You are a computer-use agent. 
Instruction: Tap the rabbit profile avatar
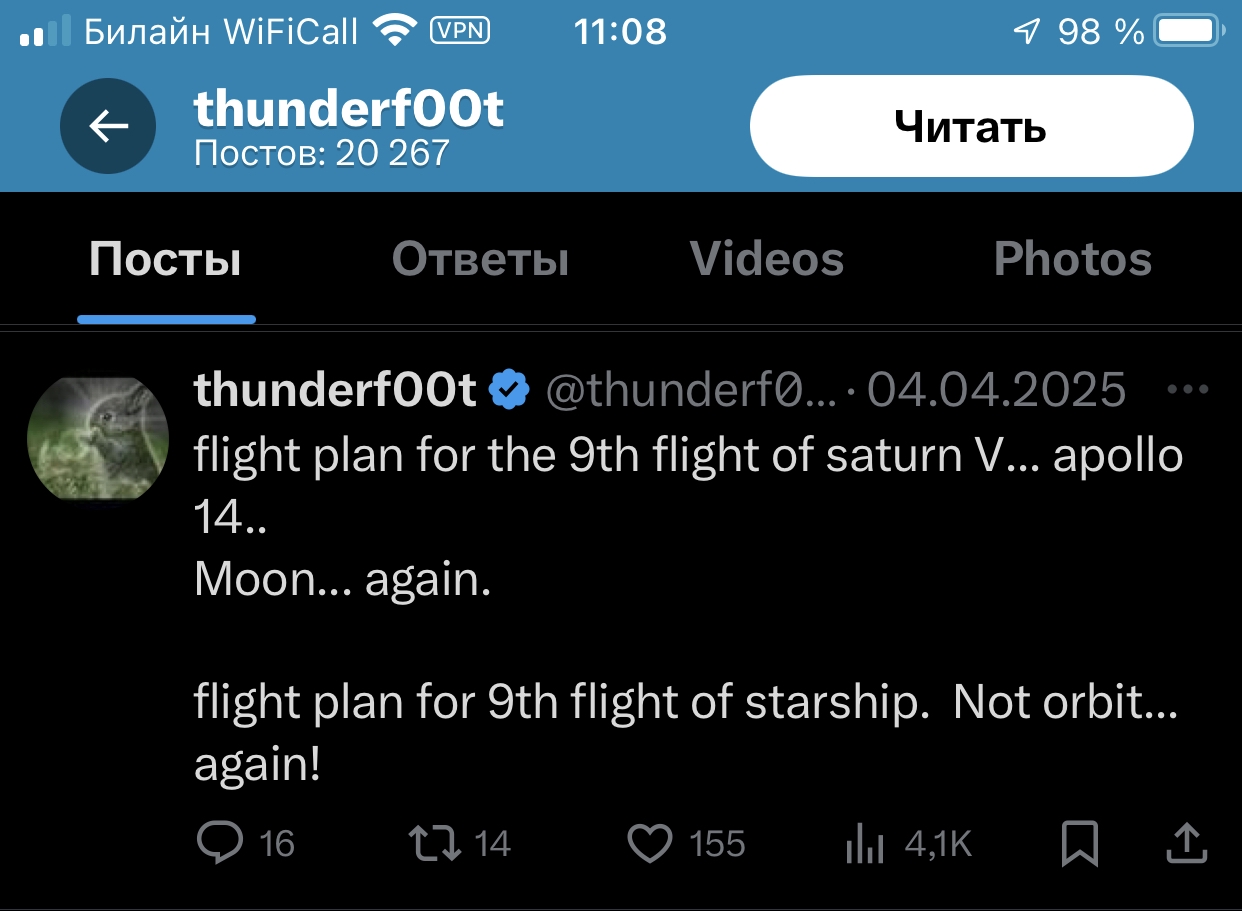click(97, 439)
